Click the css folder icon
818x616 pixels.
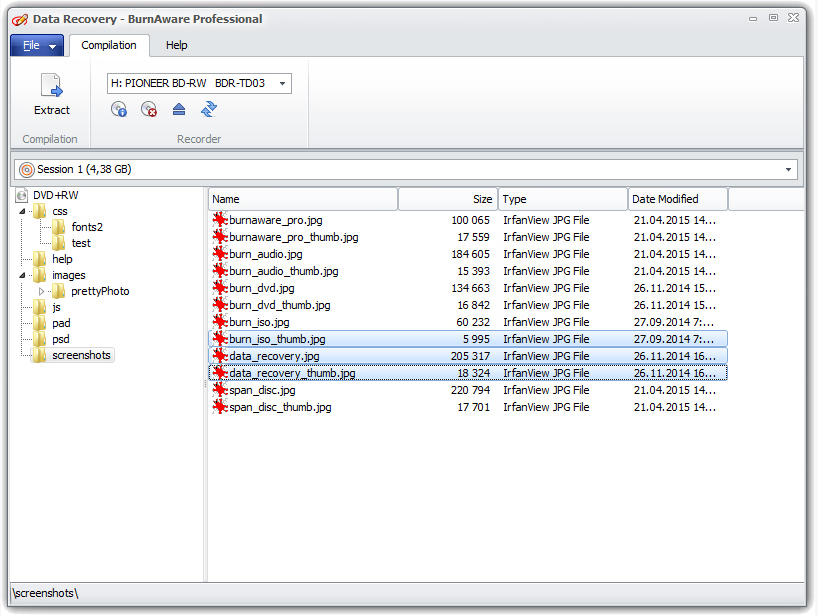click(x=40, y=211)
